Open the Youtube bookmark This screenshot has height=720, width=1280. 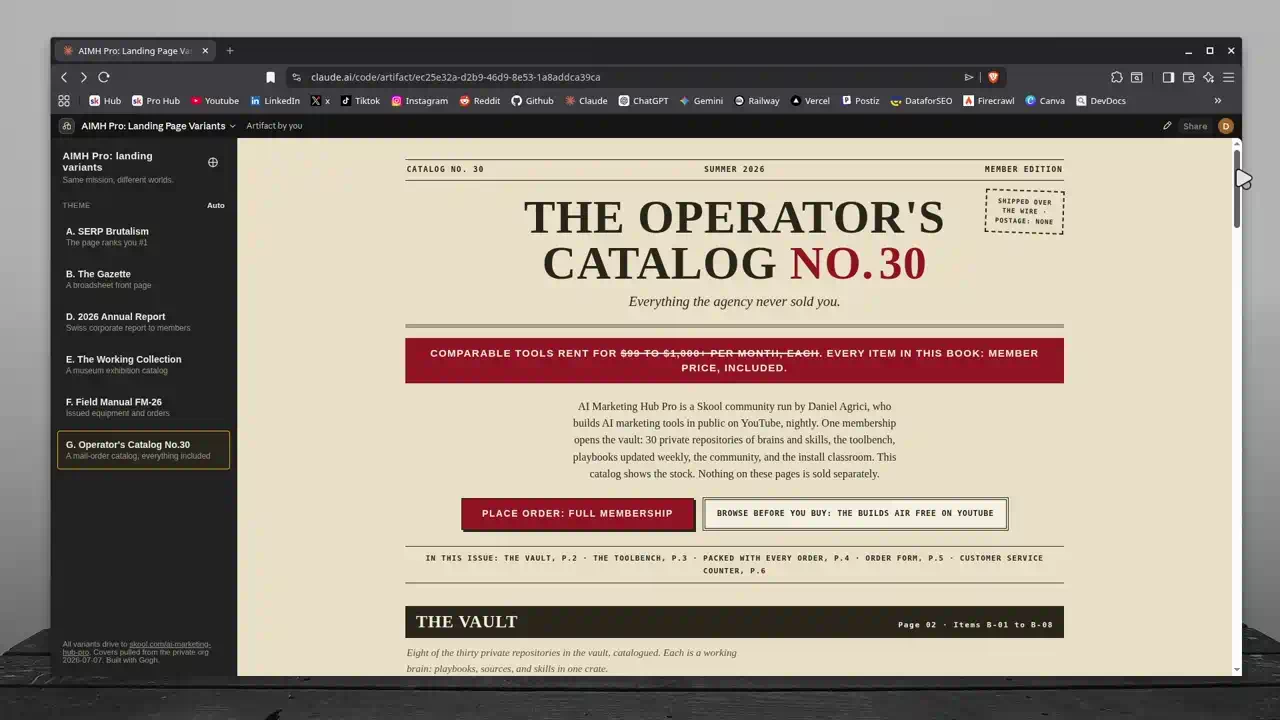pos(215,101)
